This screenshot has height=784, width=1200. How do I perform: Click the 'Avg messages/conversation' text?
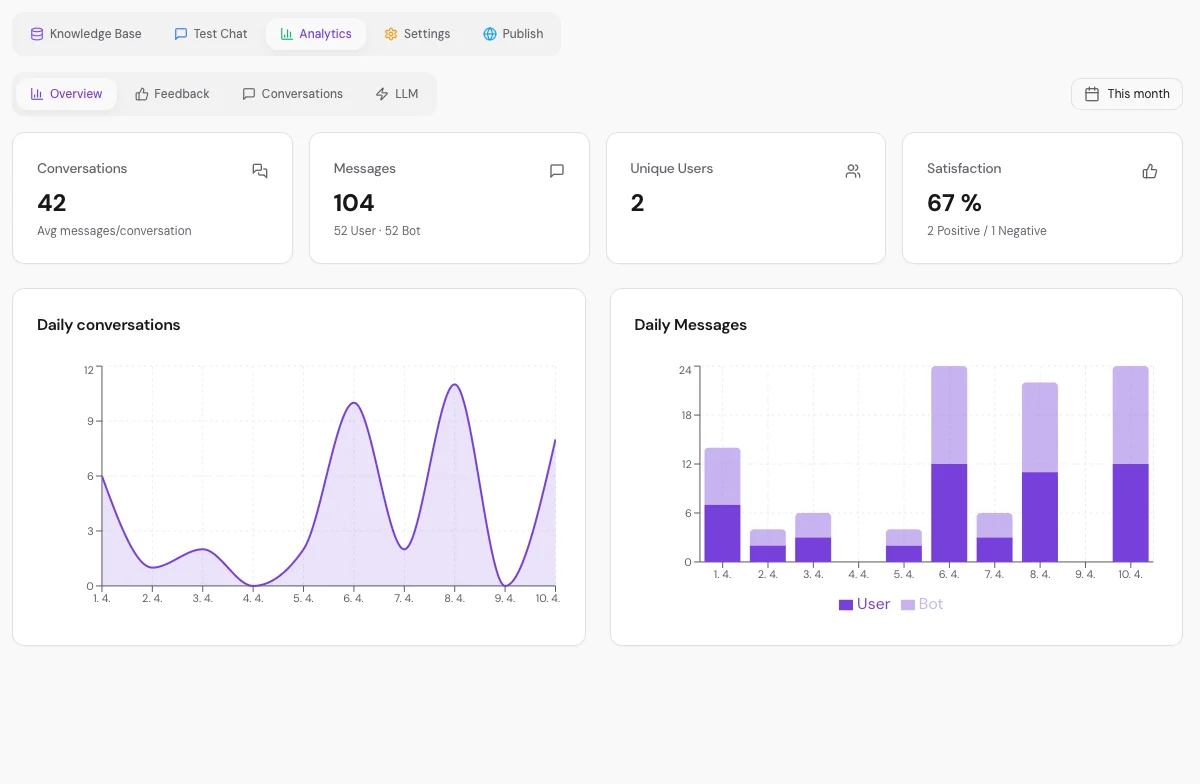pos(114,231)
